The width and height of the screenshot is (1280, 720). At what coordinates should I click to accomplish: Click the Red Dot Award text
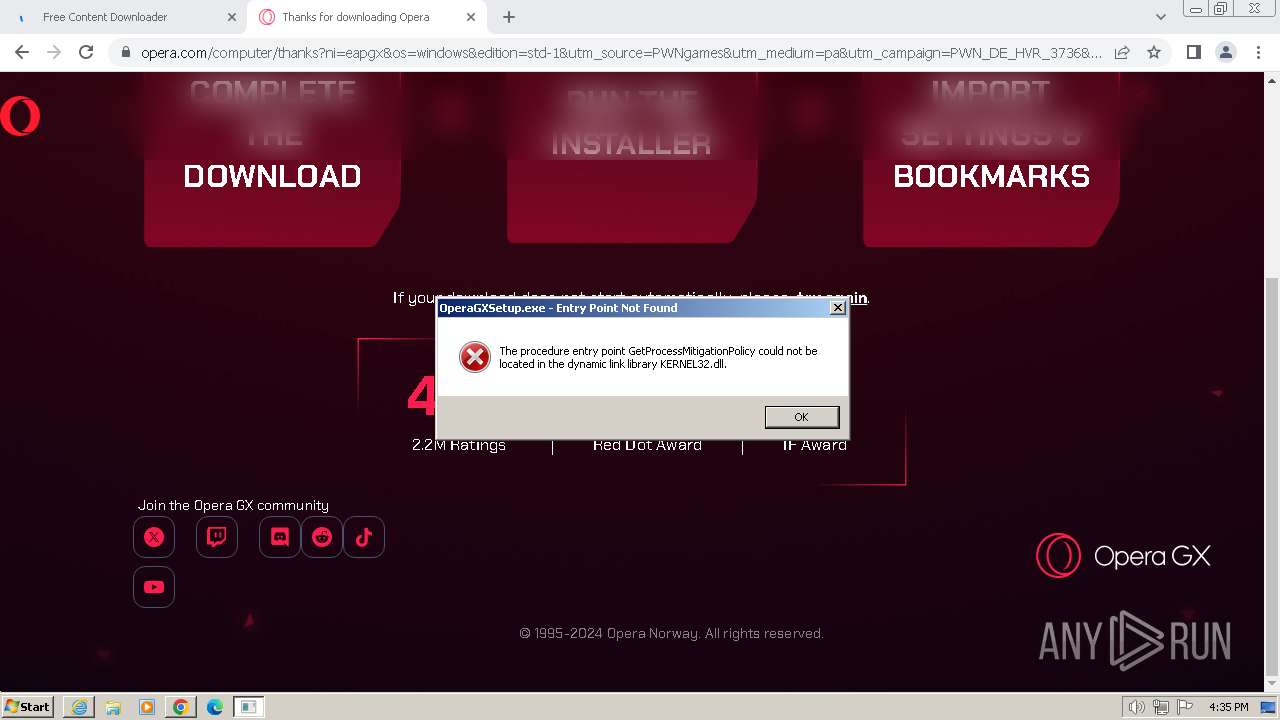point(647,445)
